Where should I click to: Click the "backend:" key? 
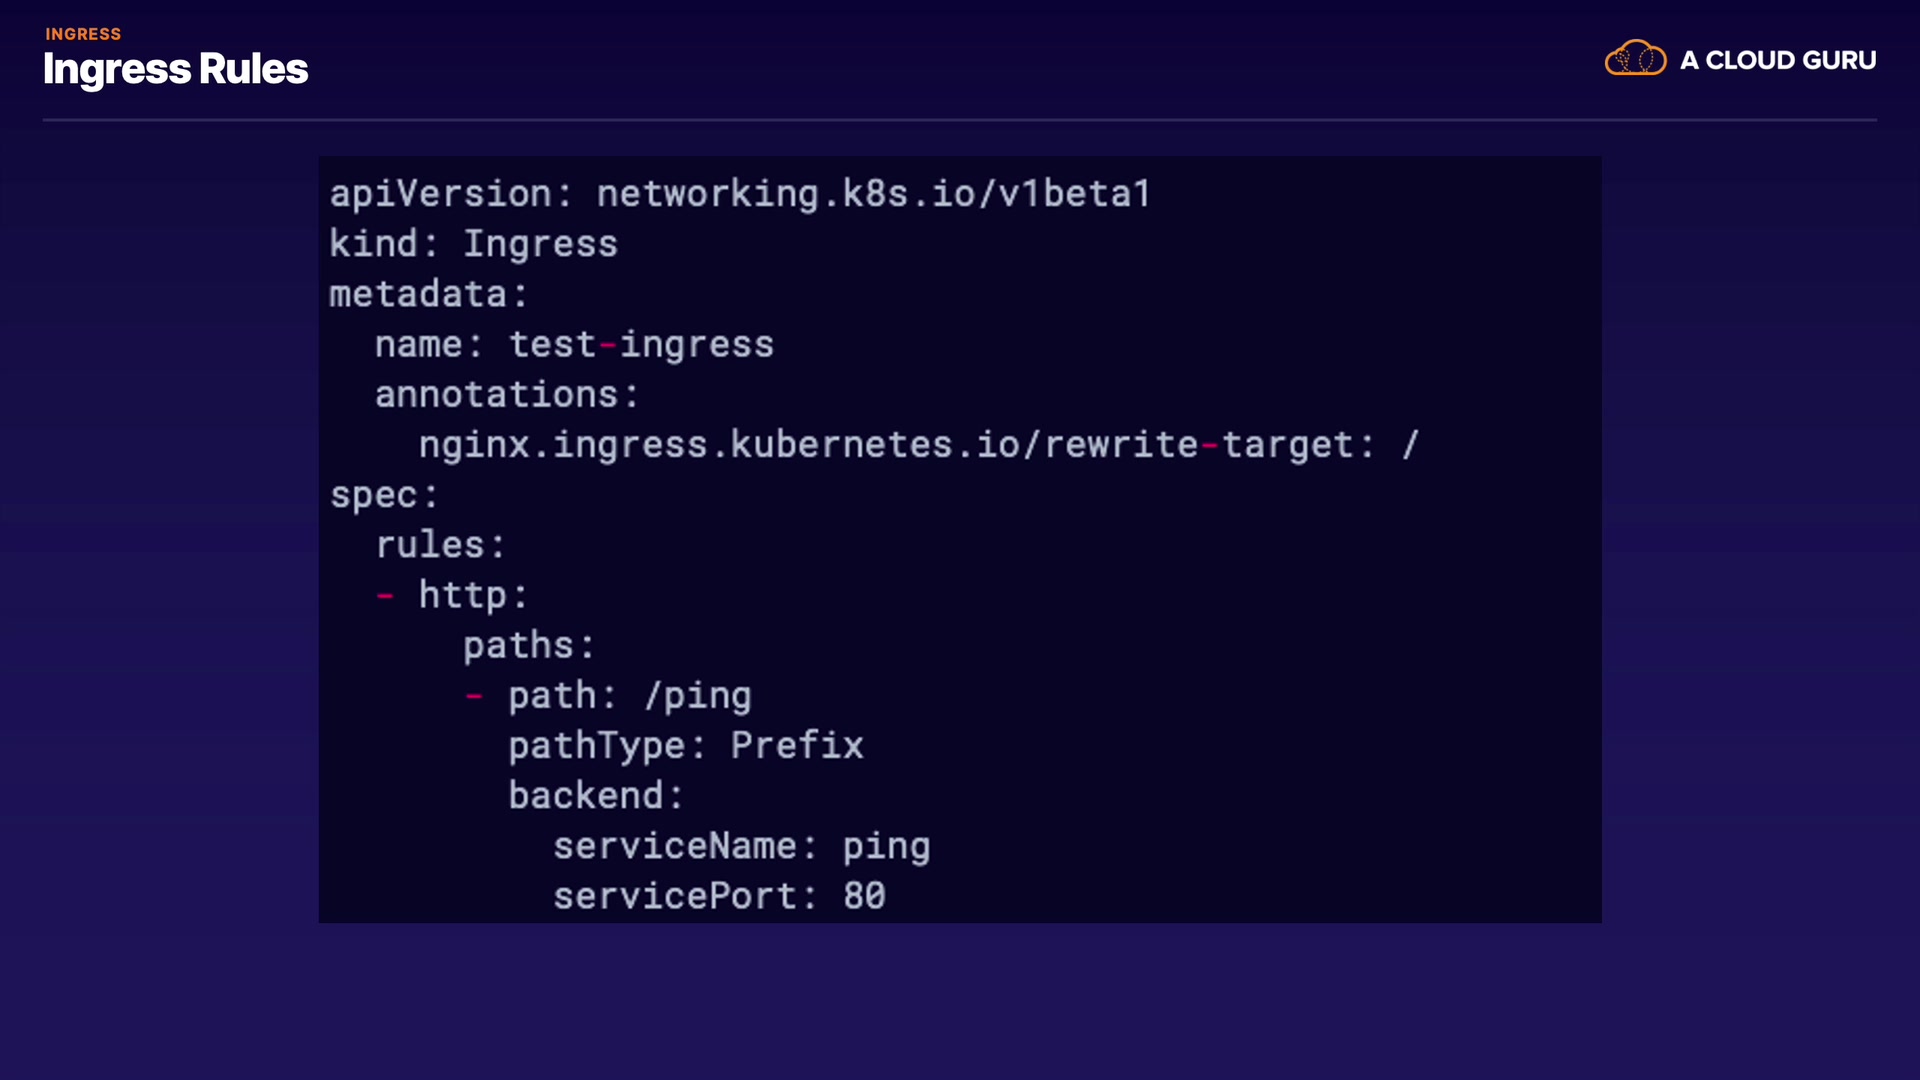(596, 796)
